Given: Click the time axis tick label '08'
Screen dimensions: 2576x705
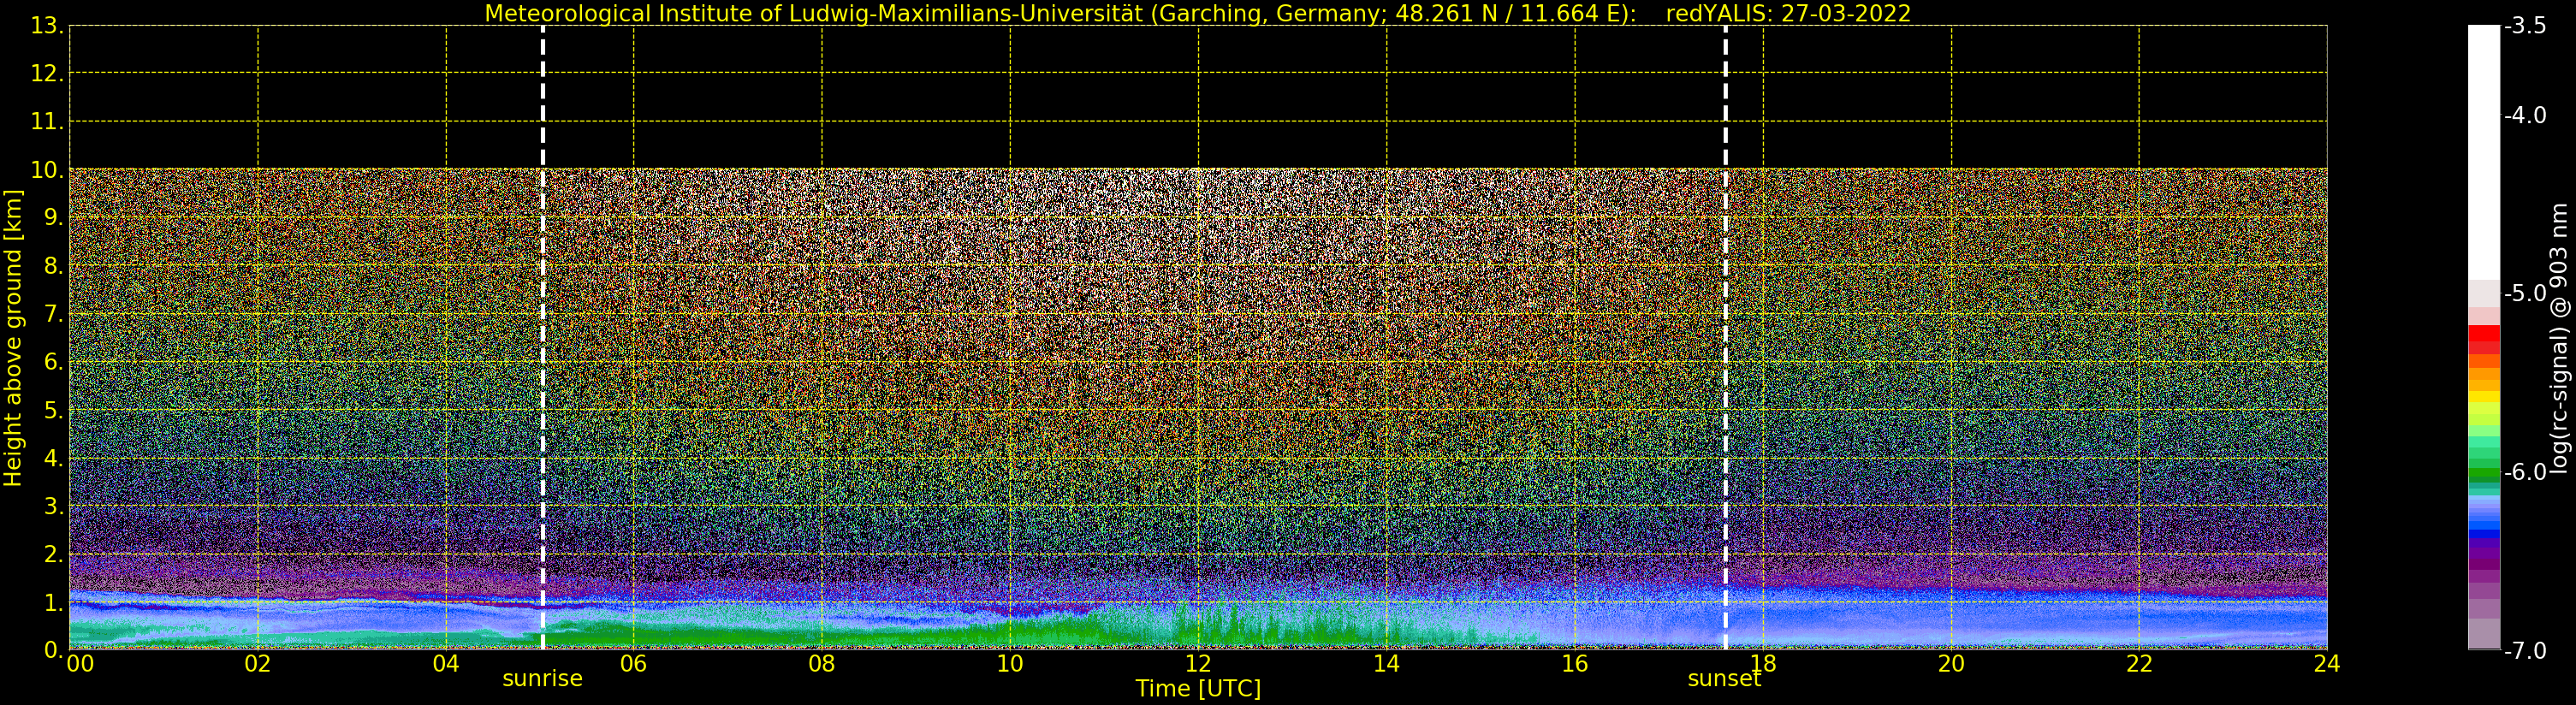Looking at the screenshot, I should click(822, 664).
